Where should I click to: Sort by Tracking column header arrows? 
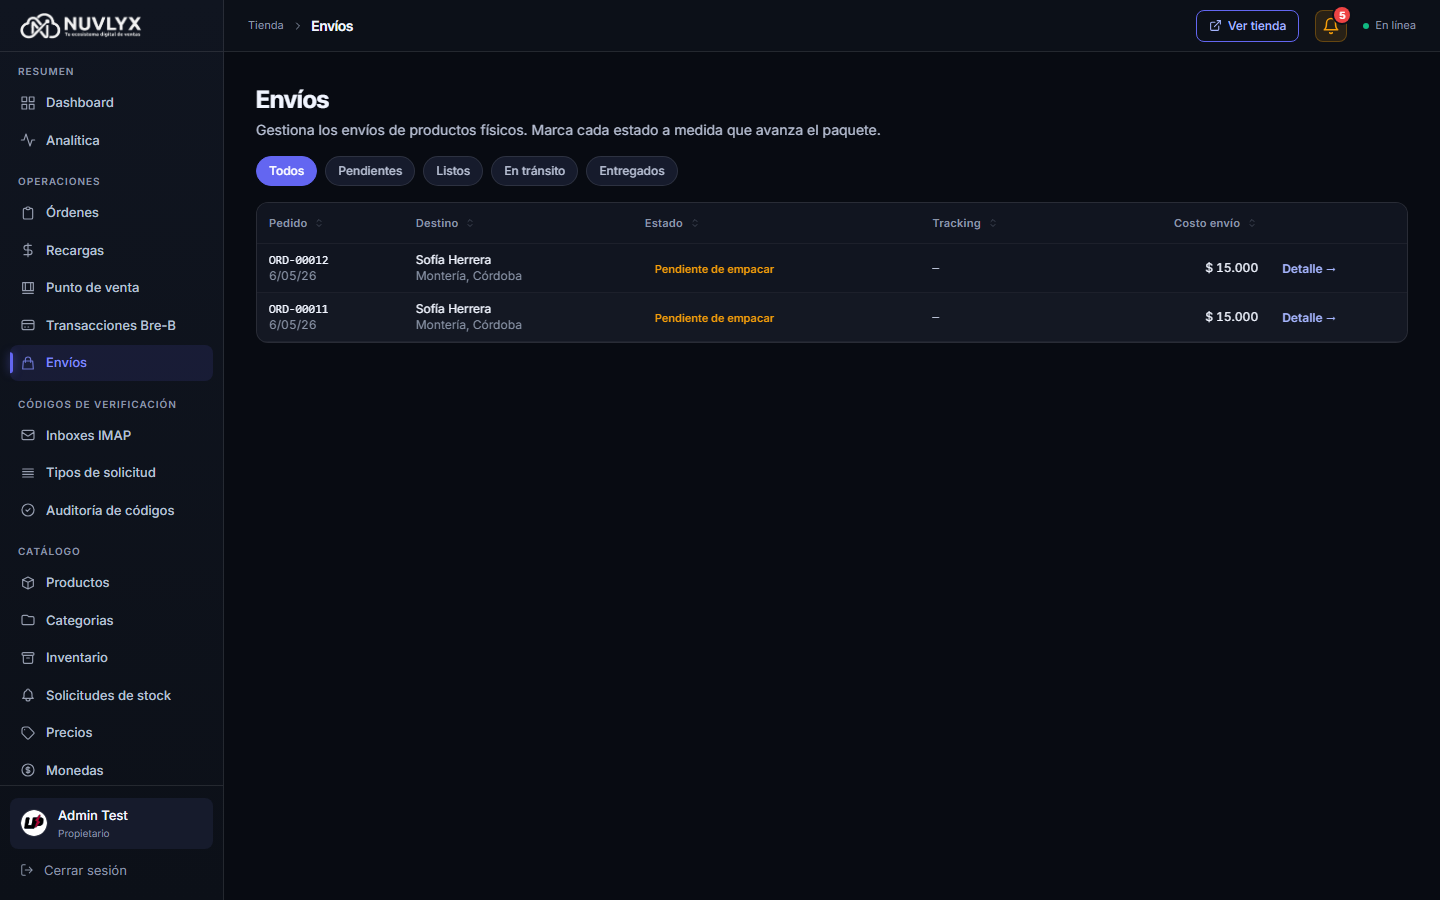pos(993,223)
